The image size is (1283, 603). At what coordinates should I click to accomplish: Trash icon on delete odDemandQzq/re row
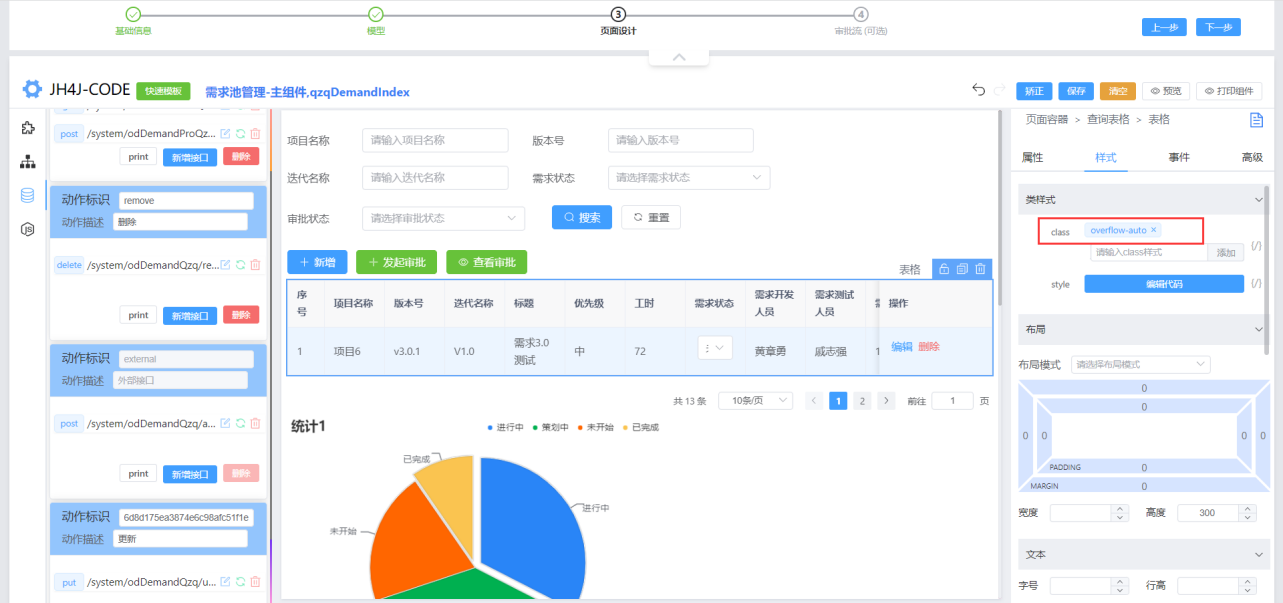255,265
